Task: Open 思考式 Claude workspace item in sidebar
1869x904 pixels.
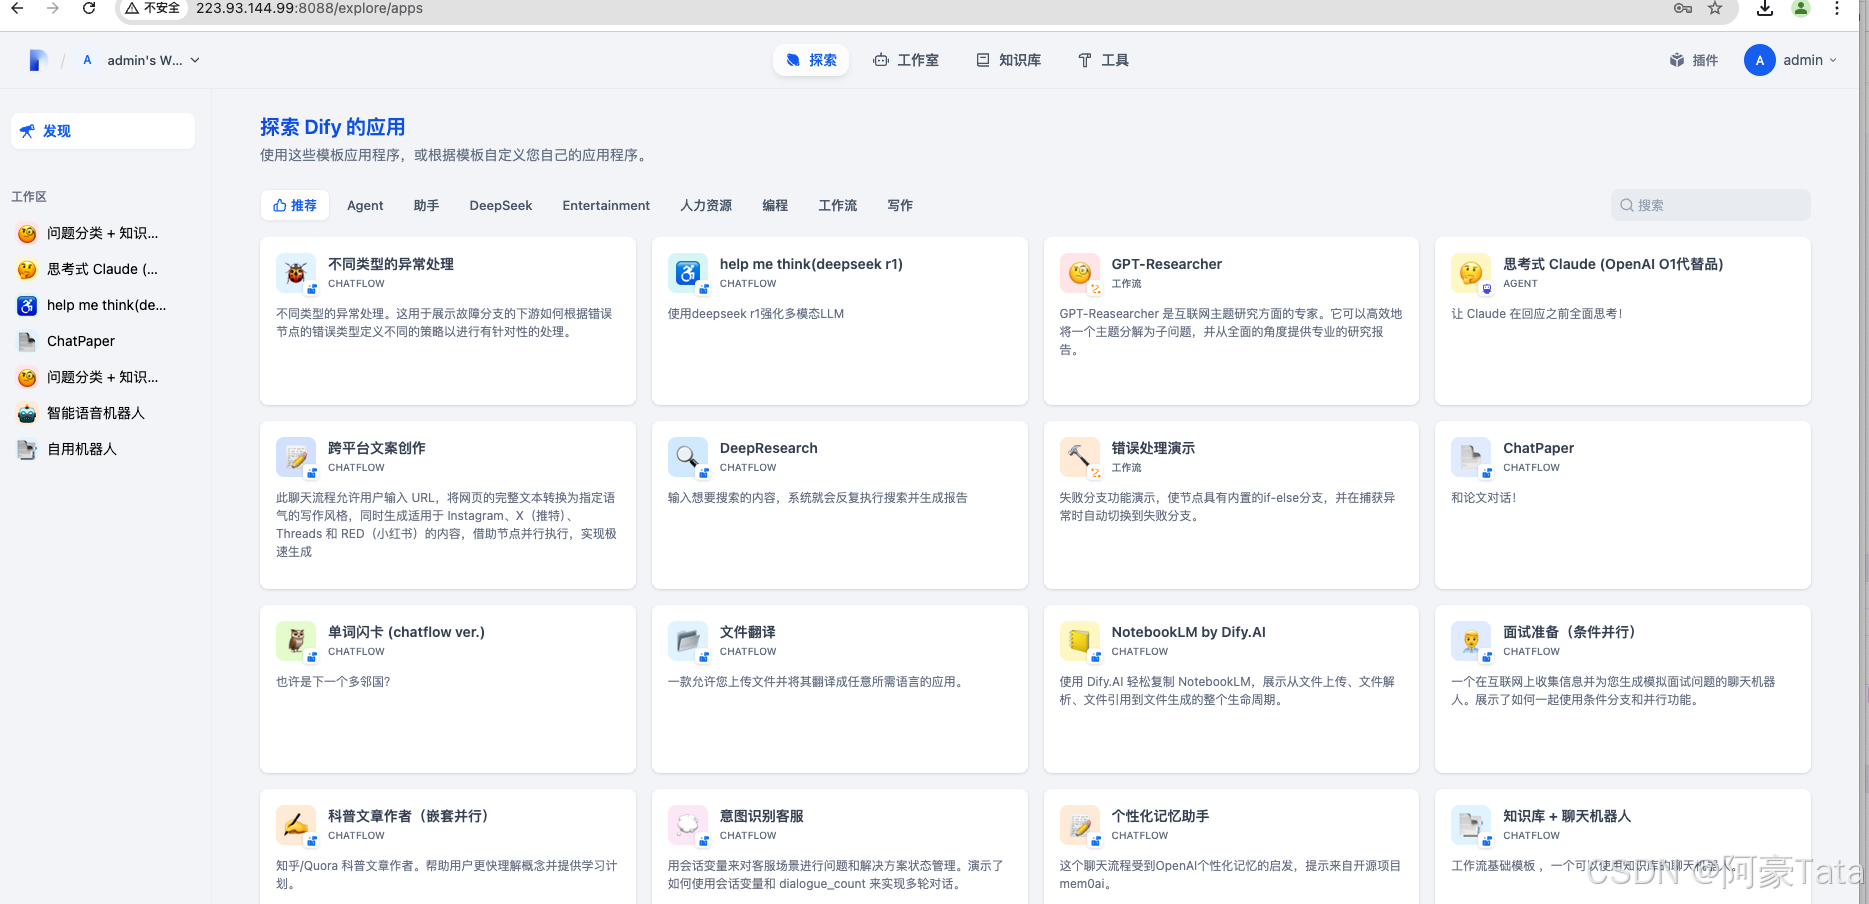Action: 103,269
